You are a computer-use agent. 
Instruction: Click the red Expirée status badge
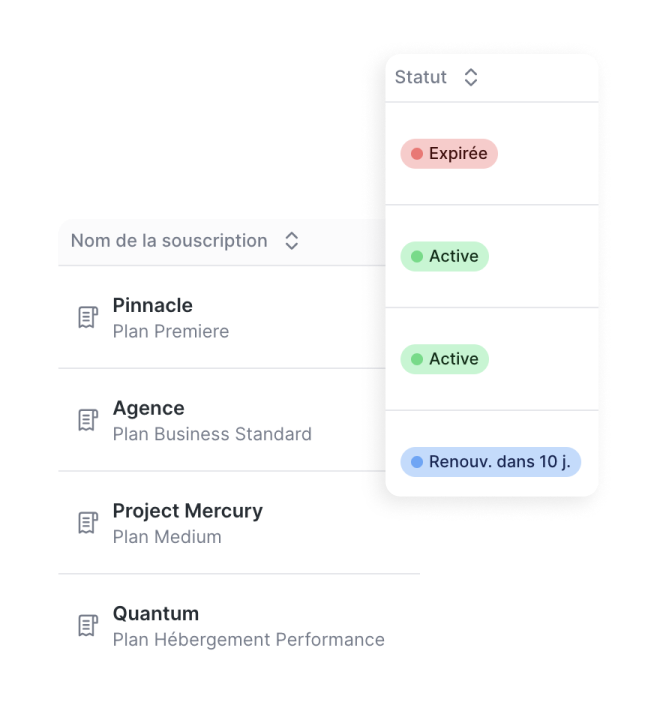click(x=449, y=154)
